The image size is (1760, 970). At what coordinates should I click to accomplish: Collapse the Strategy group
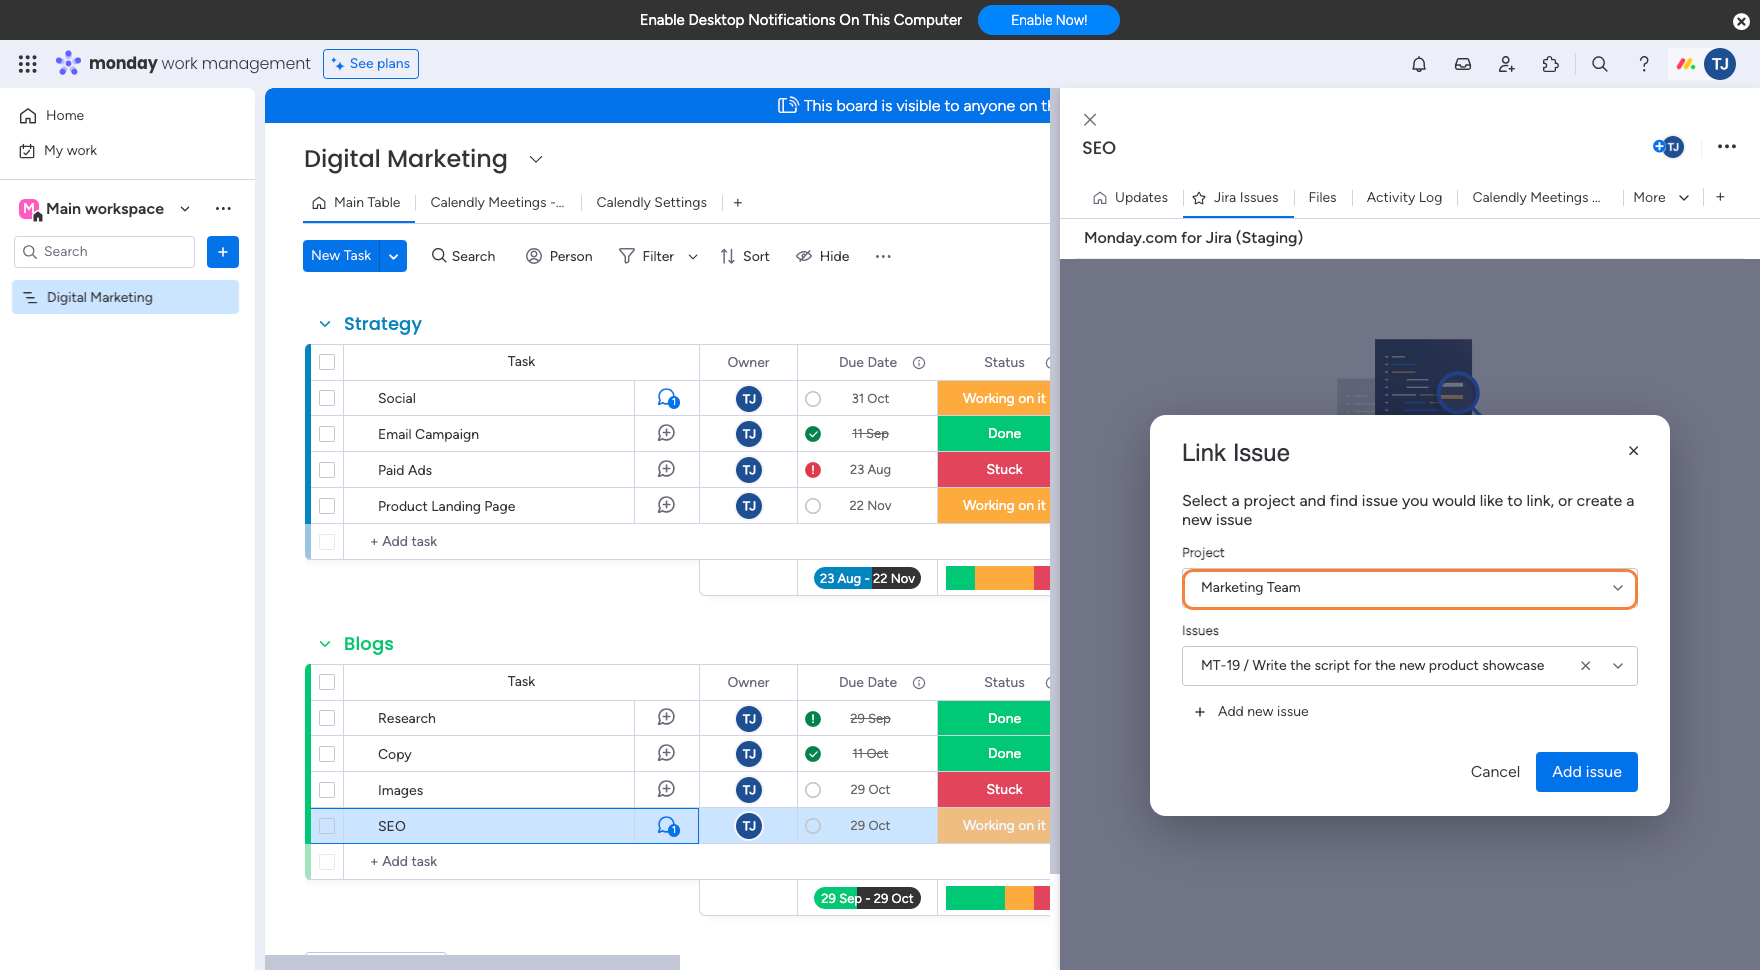coord(325,324)
